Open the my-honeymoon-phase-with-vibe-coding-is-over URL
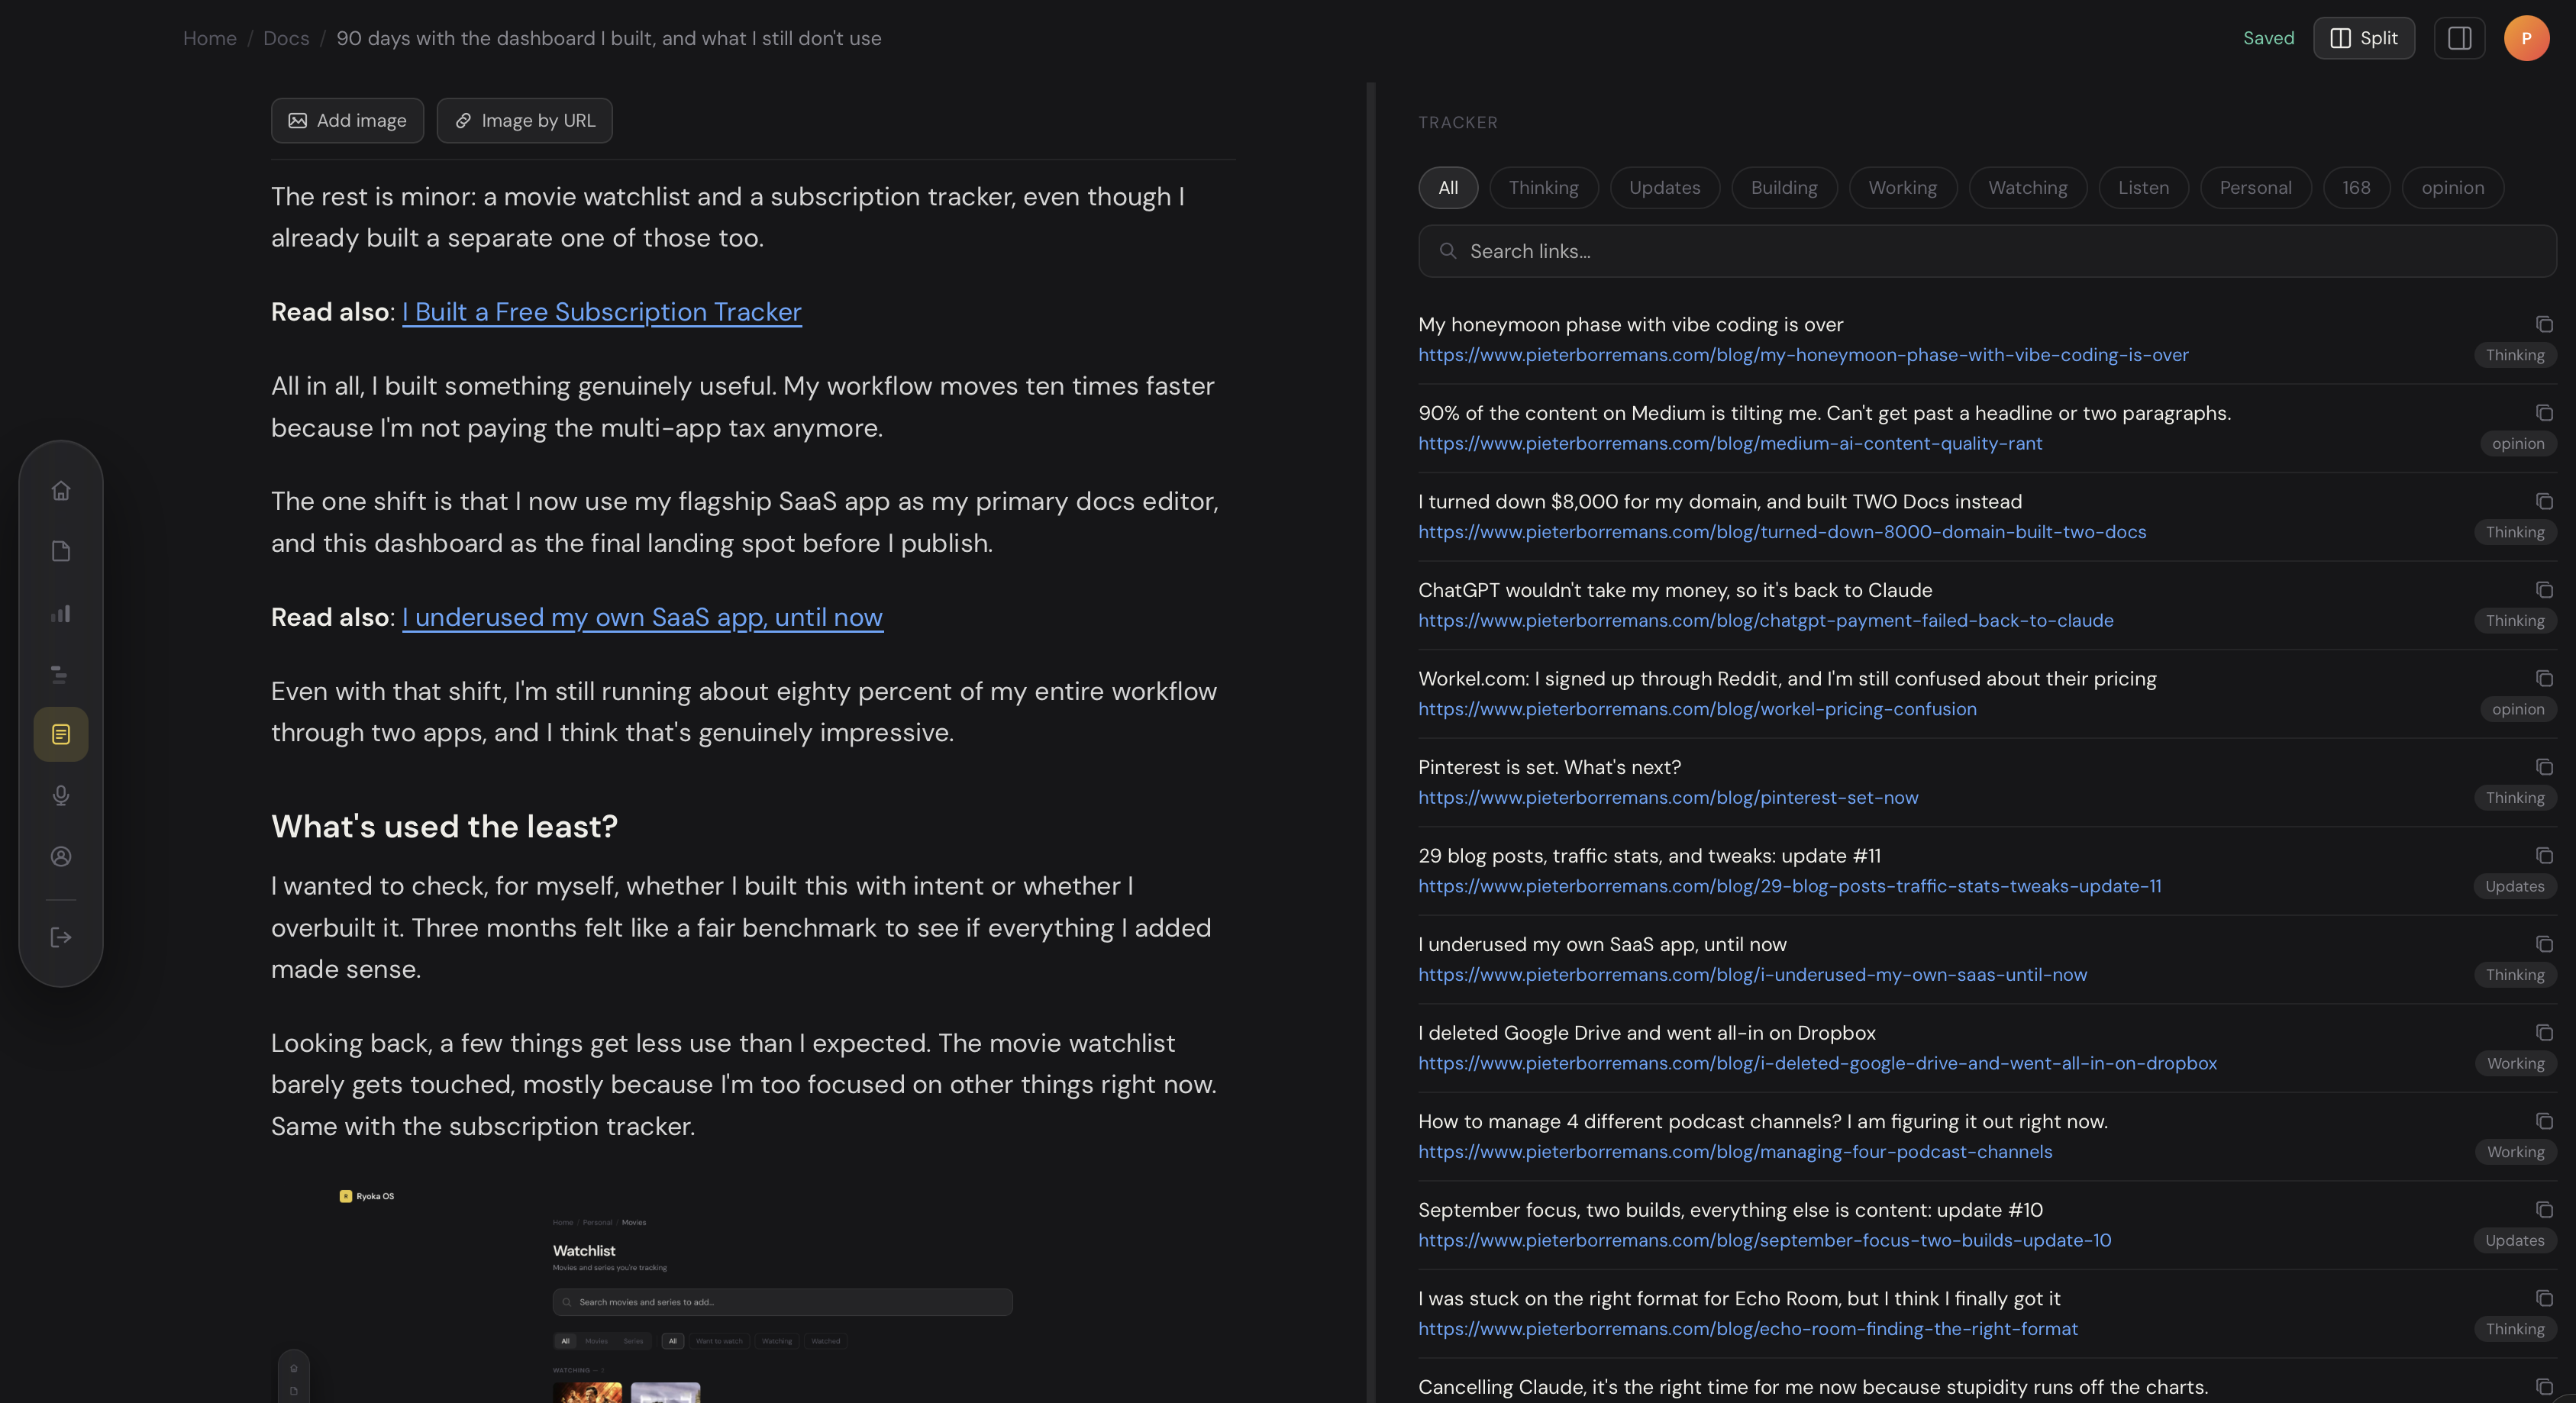Viewport: 2576px width, 1403px height. [1803, 355]
